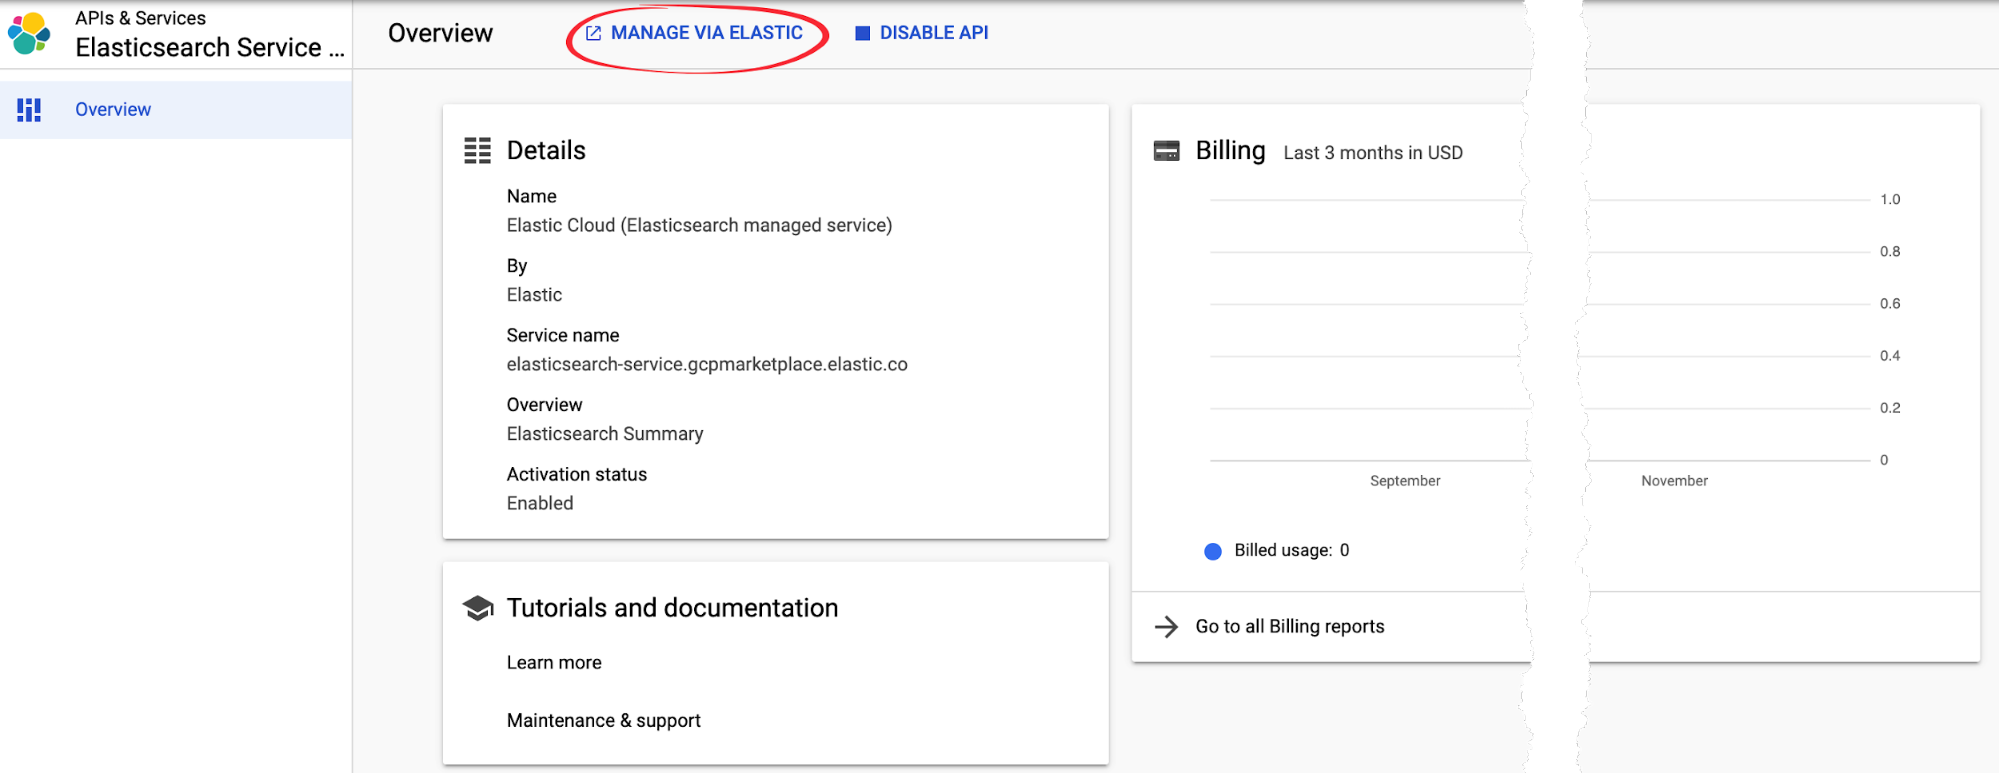Viewport: 1999px width, 774px height.
Task: Click the November label on billing chart
Action: [x=1674, y=481]
